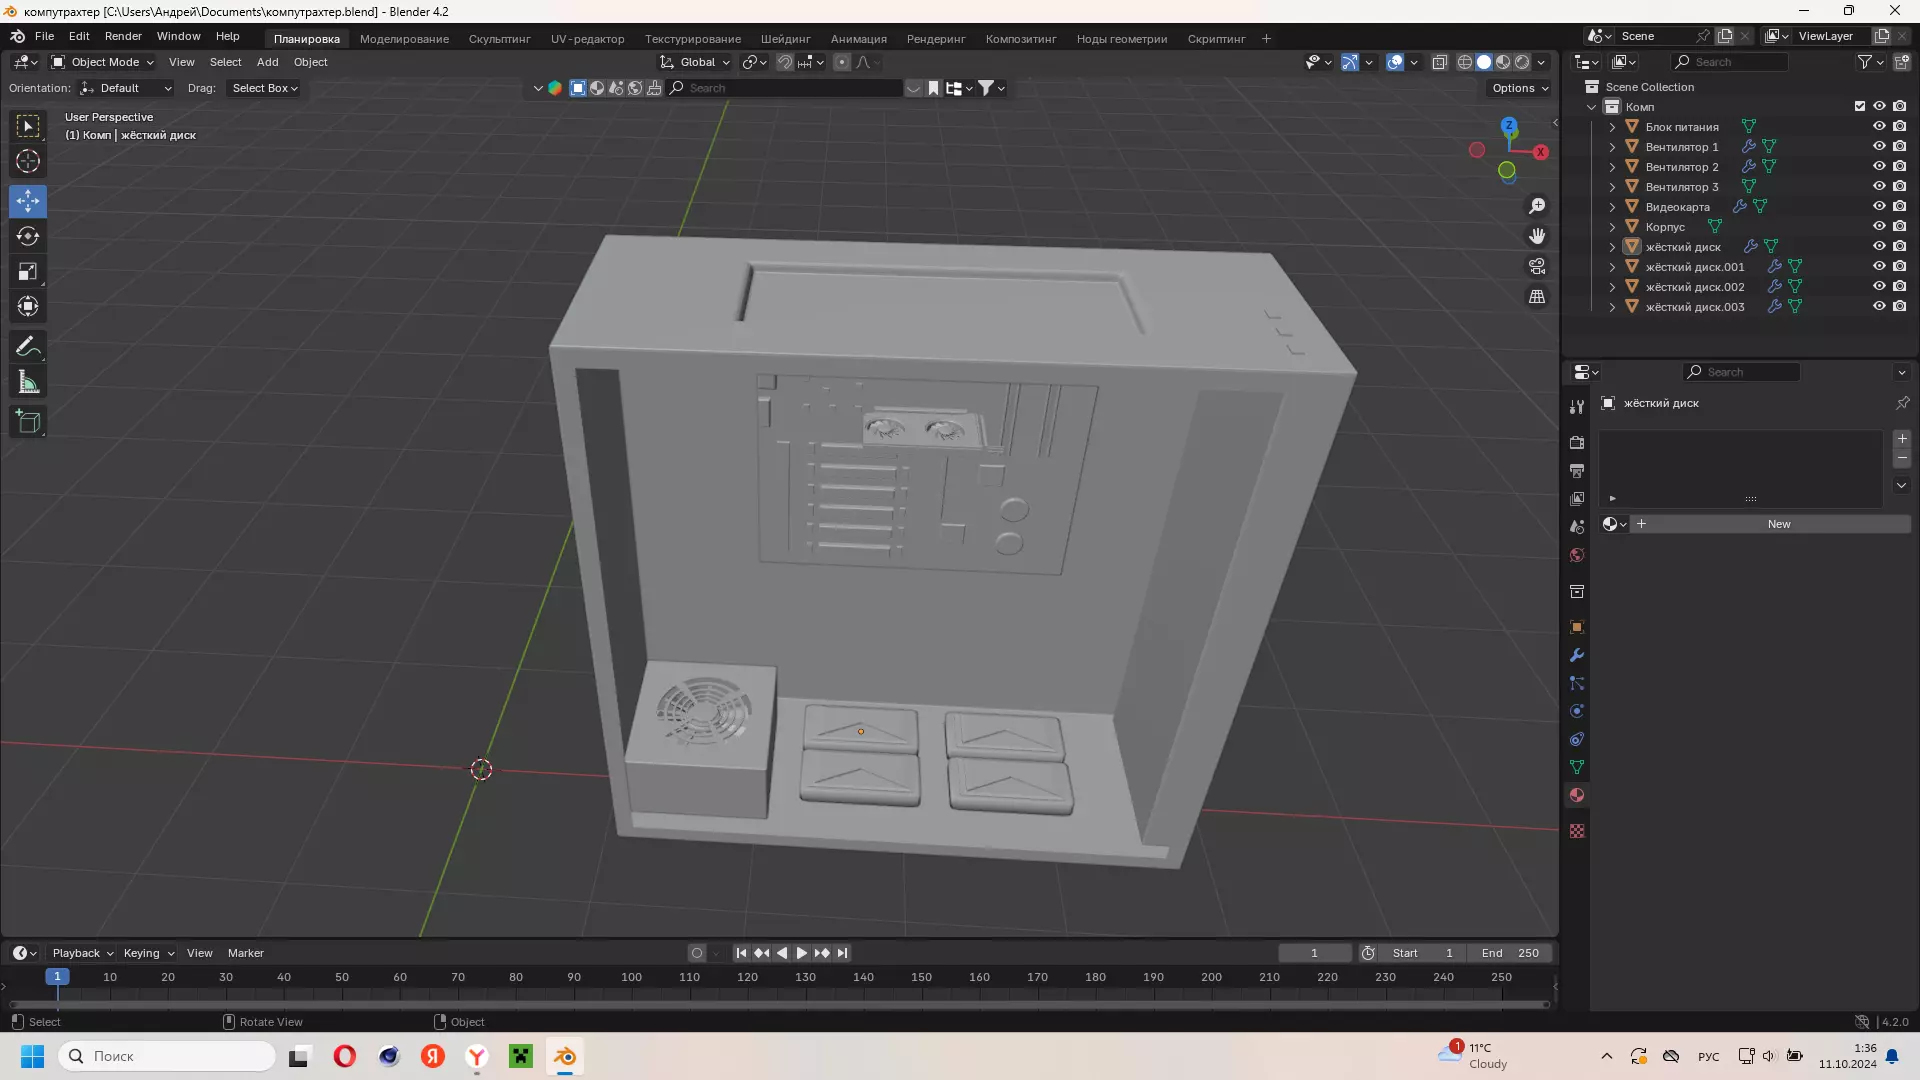Screen dimensions: 1920x1080
Task: Uncheck the Комп collection checkbox
Action: tap(1860, 107)
